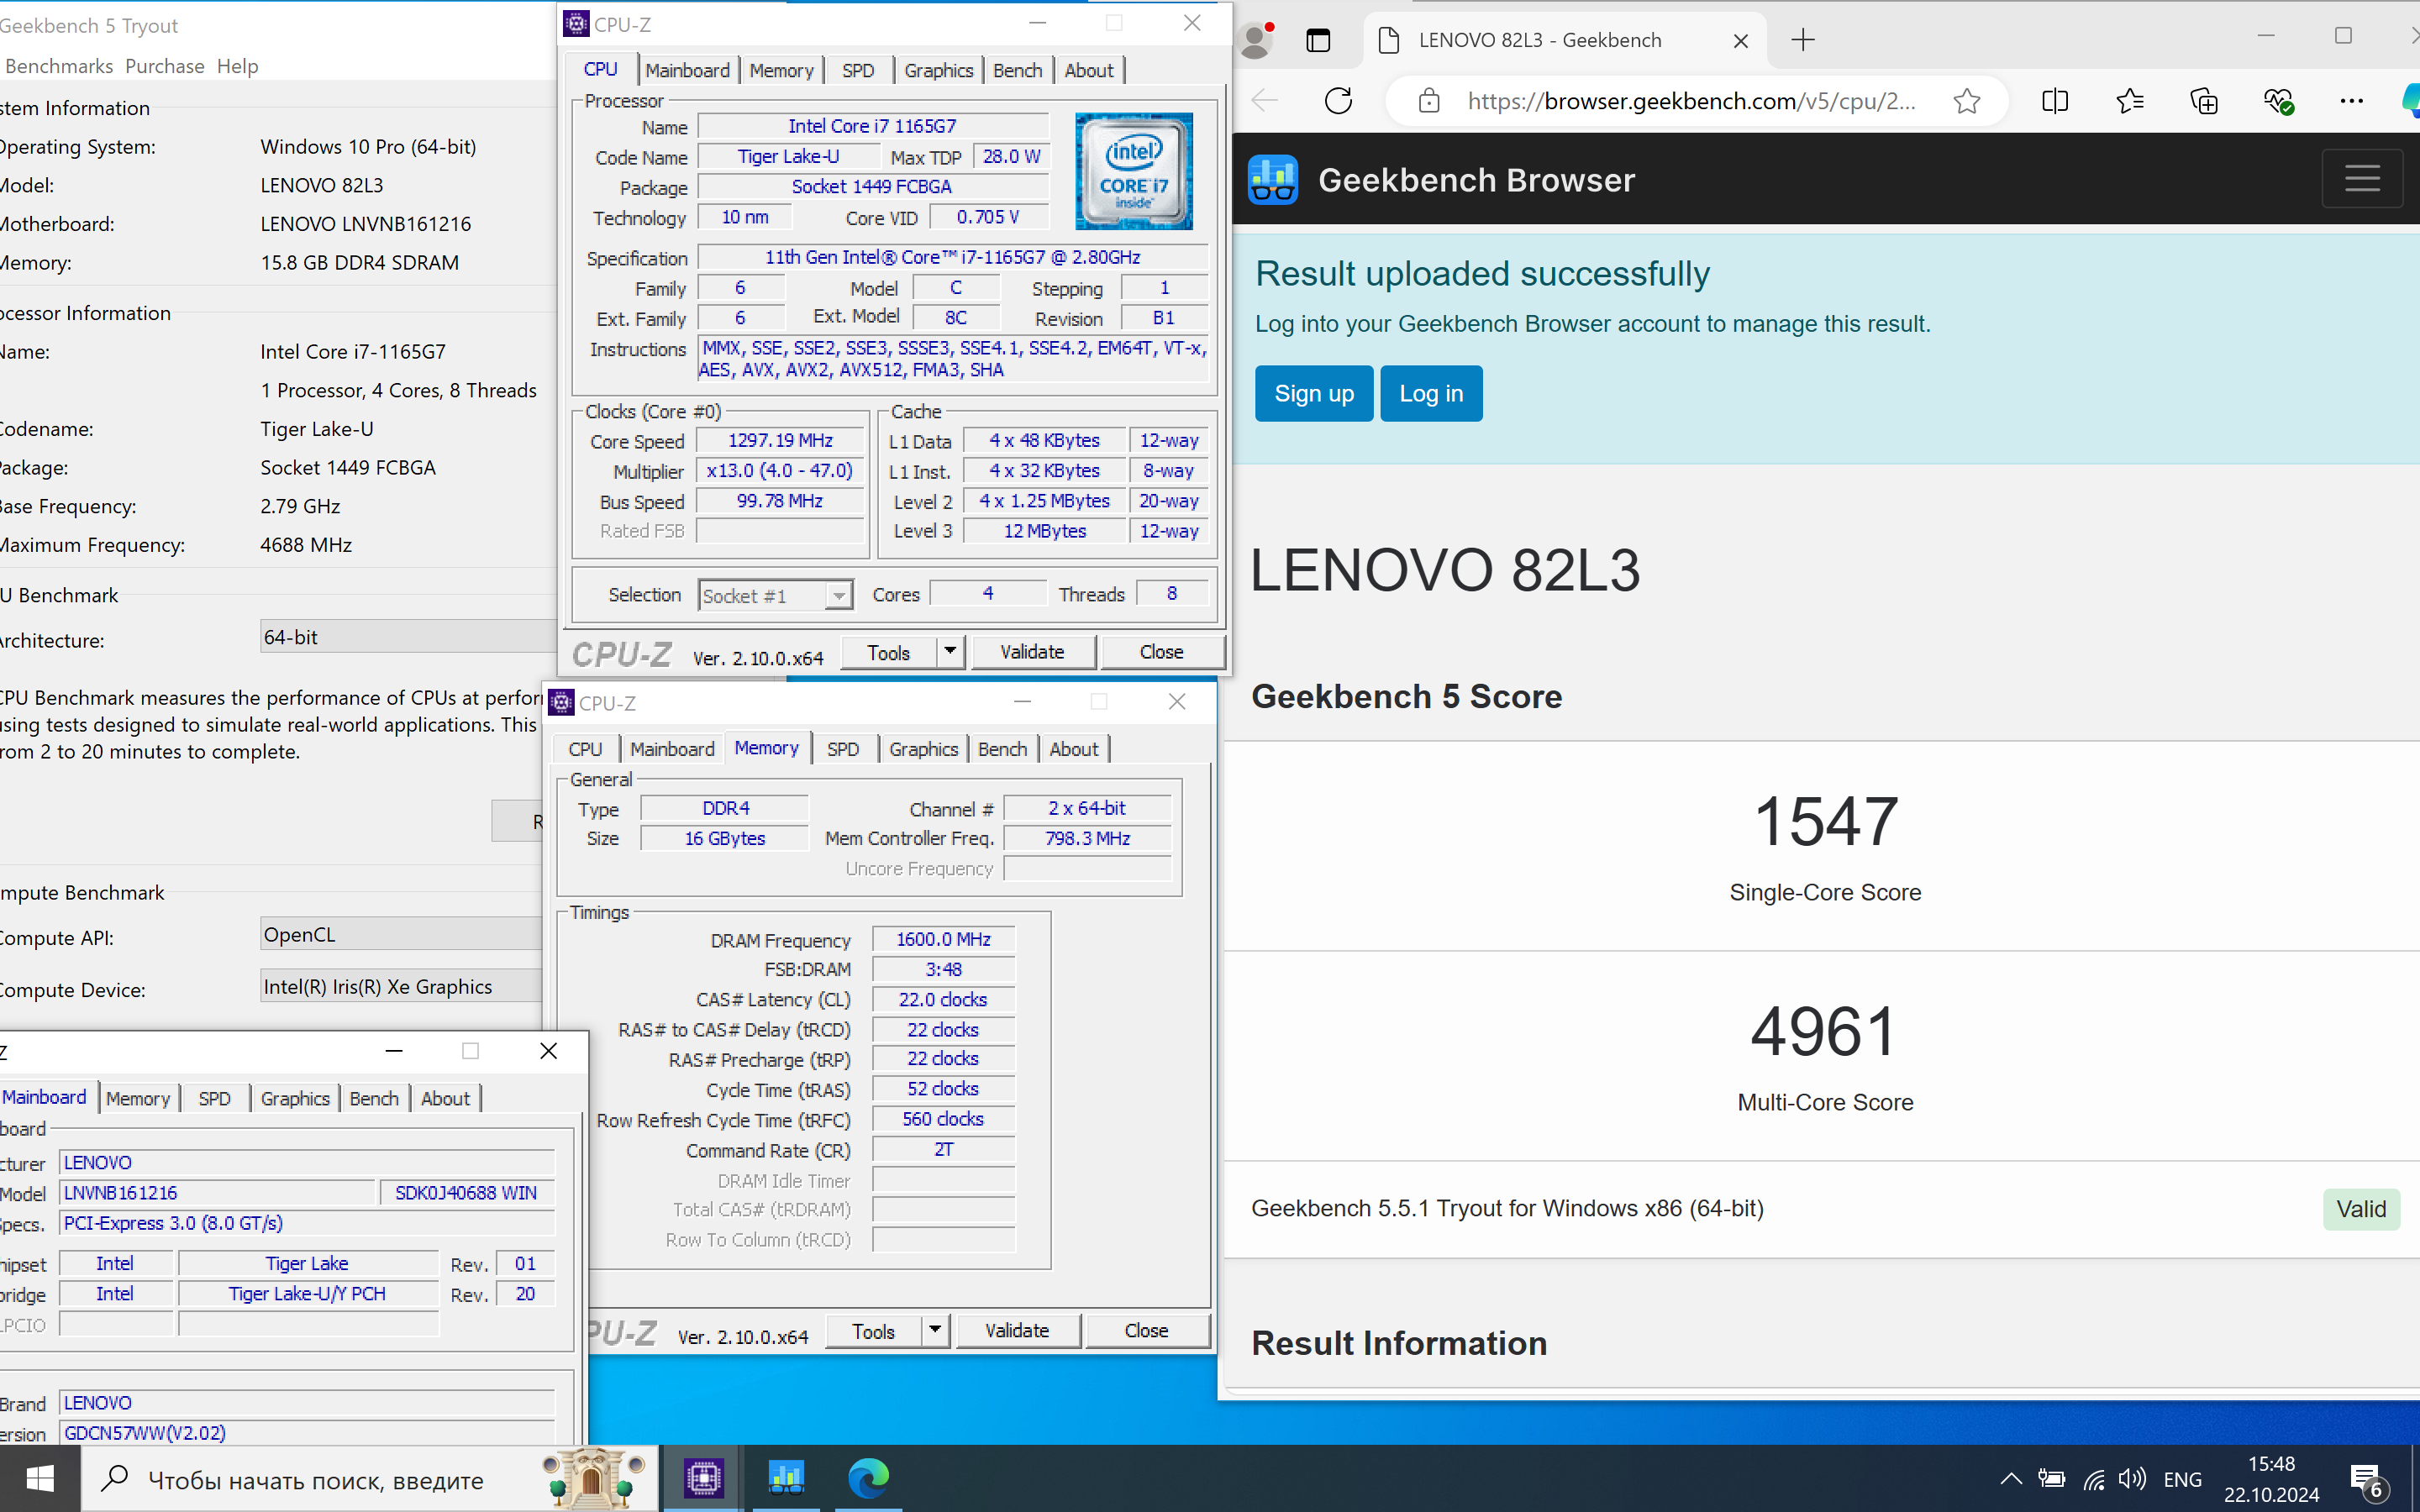2420x1512 pixels.
Task: Click Validate in the top CPU-Z window
Action: pos(1032,652)
